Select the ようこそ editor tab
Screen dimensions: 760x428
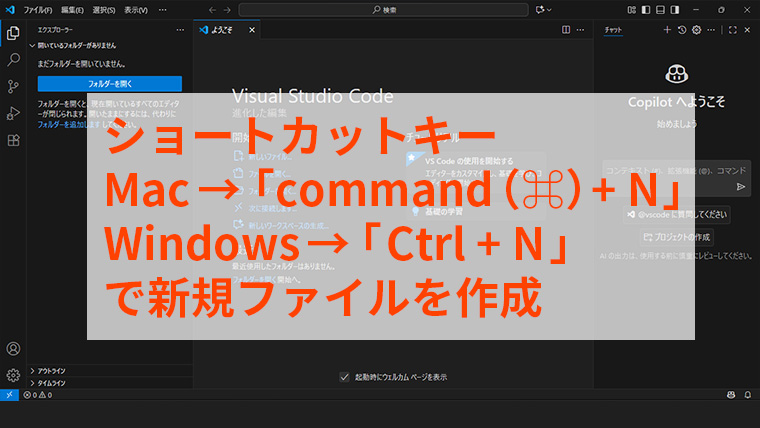click(x=219, y=30)
